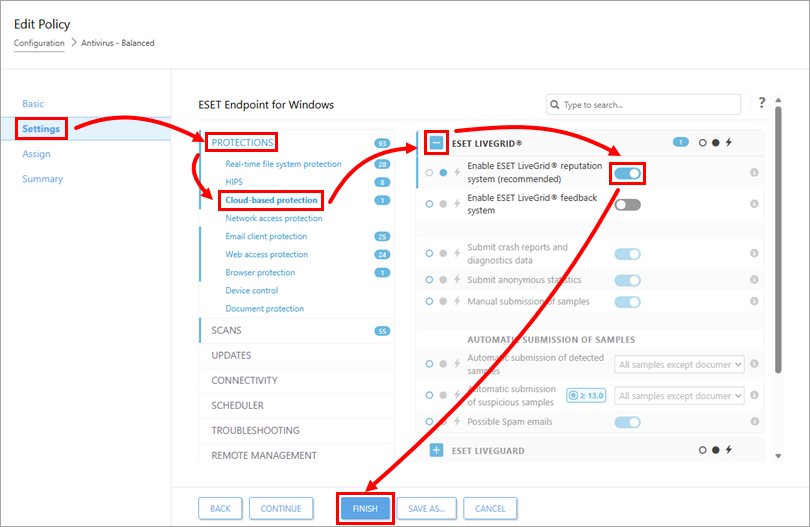Click the Type to search field

click(643, 104)
